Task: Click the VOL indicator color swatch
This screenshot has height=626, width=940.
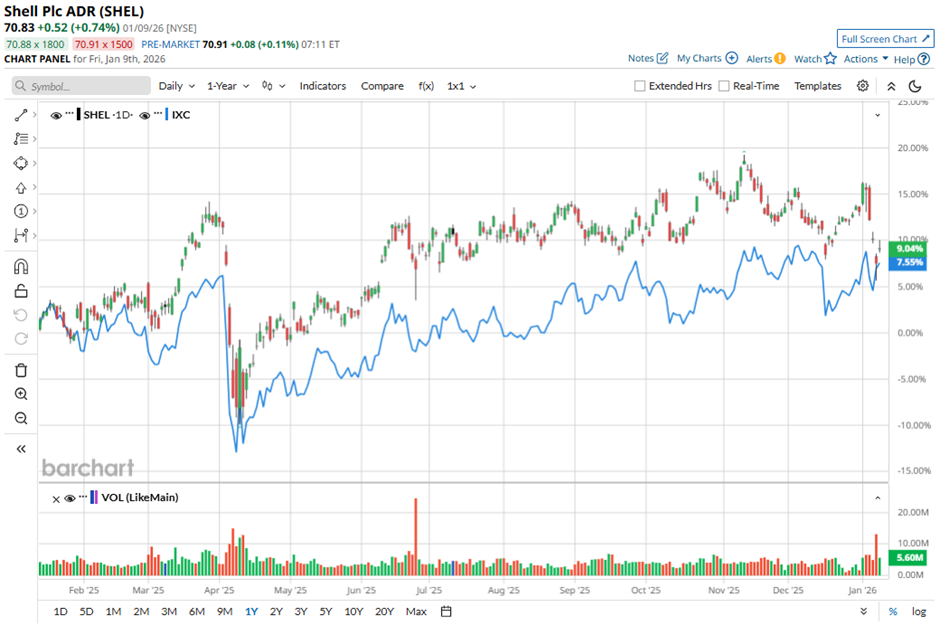Action: click(94, 497)
